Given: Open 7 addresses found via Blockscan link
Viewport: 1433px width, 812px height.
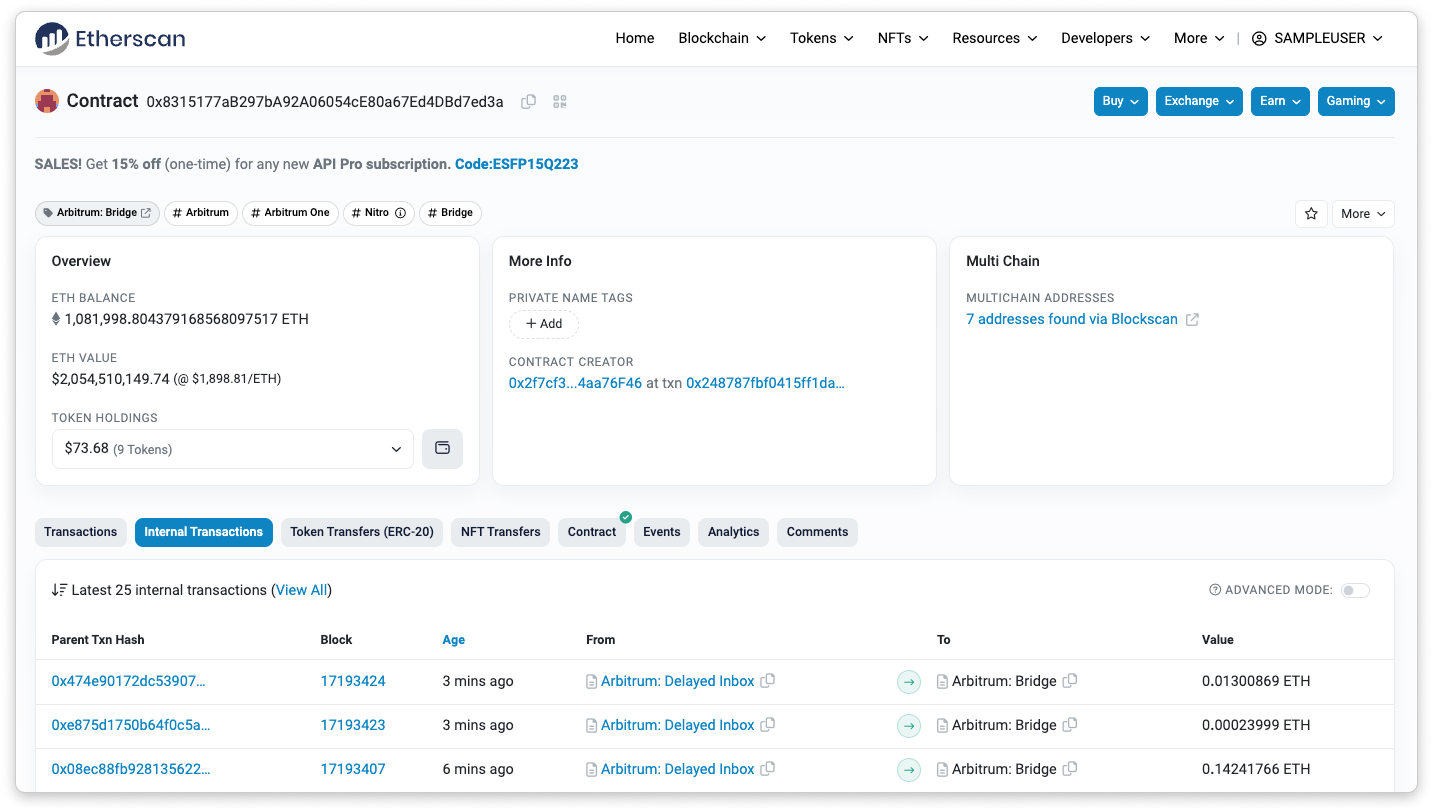Looking at the screenshot, I should (x=1071, y=319).
